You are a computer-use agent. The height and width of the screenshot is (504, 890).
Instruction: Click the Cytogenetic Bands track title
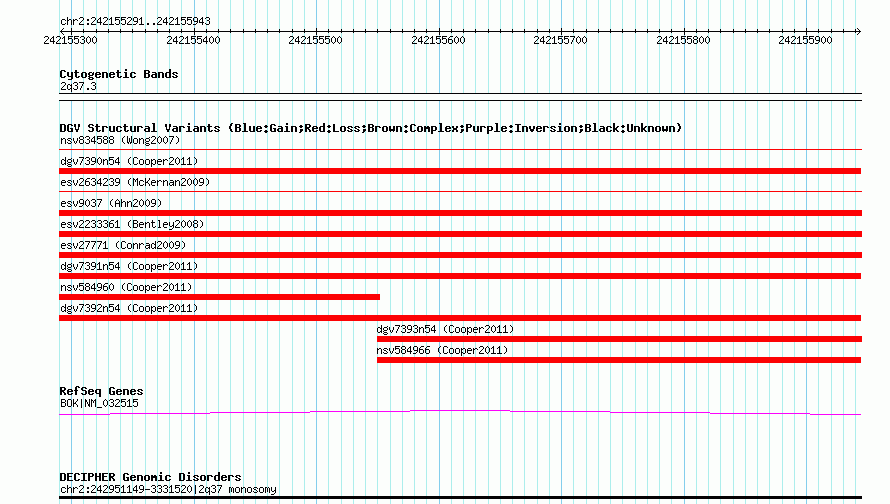(x=119, y=74)
